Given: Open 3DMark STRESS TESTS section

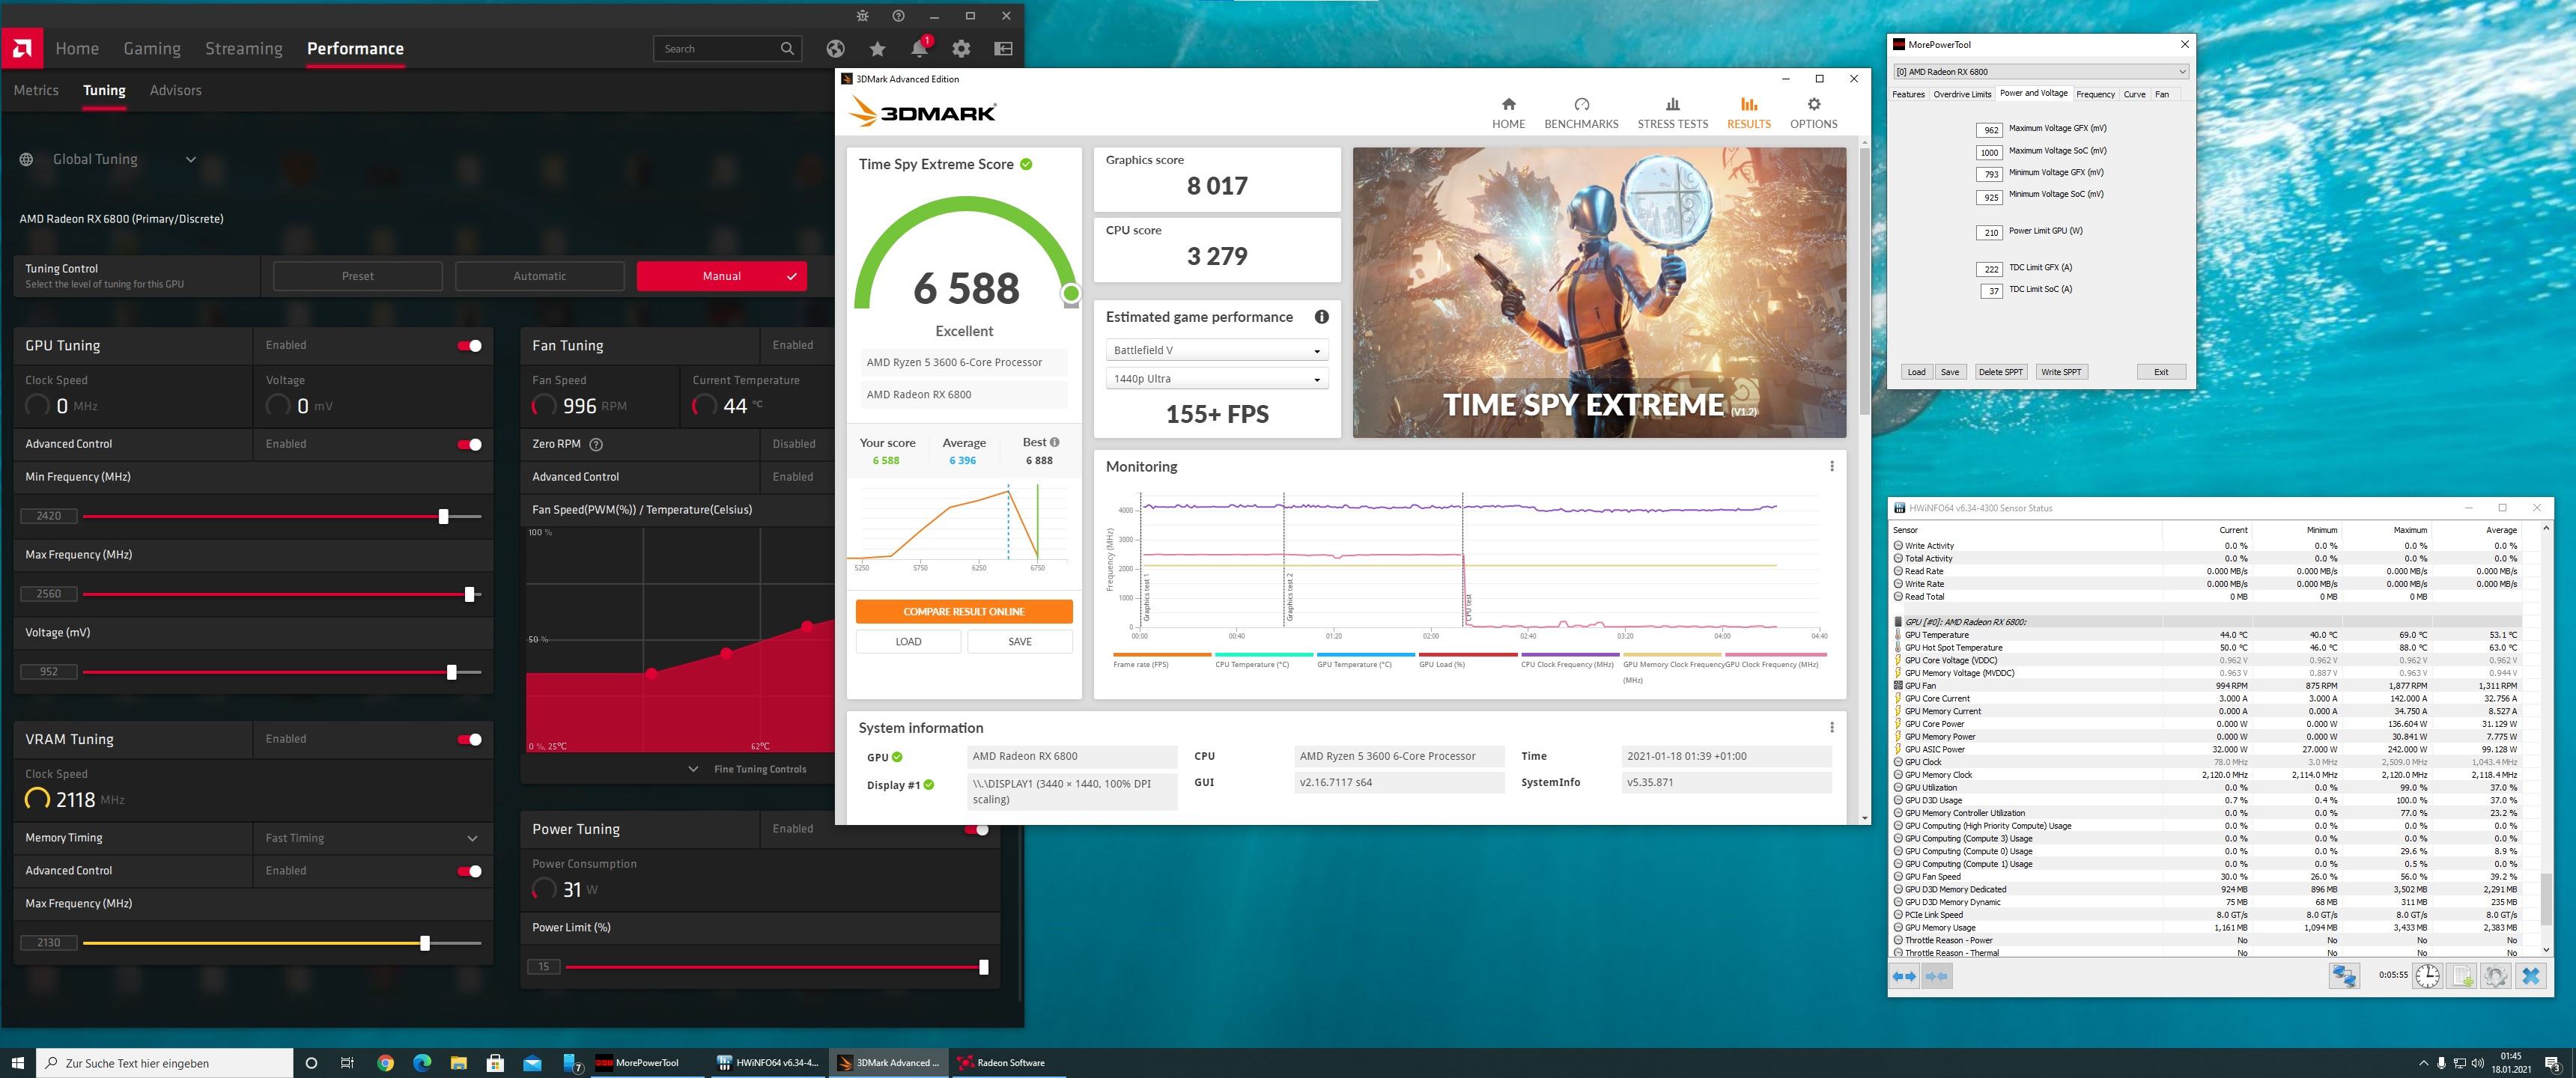Looking at the screenshot, I should tap(1672, 112).
